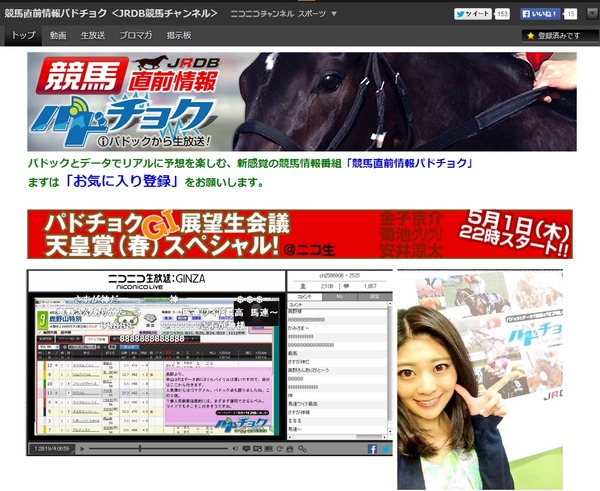This screenshot has height=491, width=600.
Task: Select the NG tab in comment panel
Action: pyautogui.click(x=339, y=297)
